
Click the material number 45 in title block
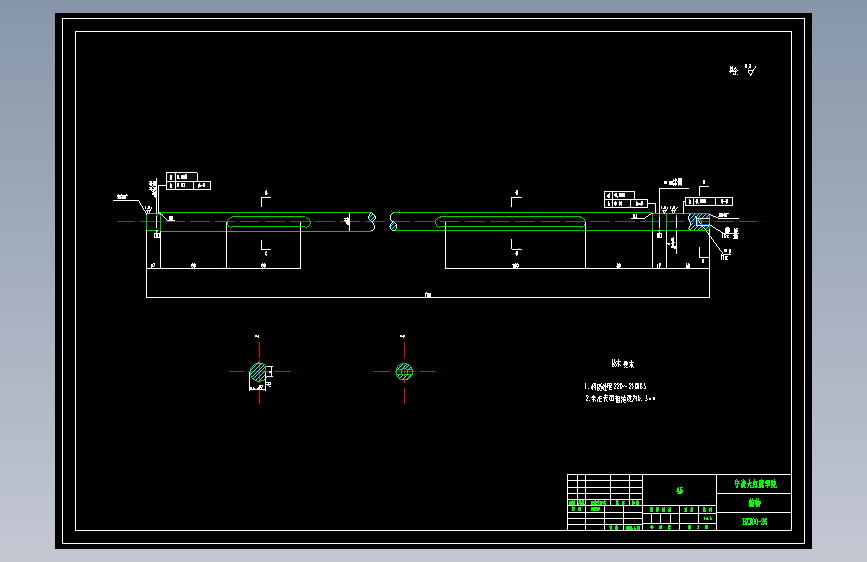[680, 491]
